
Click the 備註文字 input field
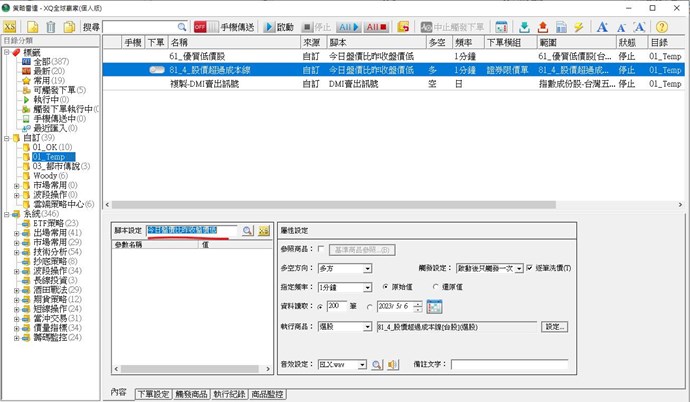click(x=508, y=365)
